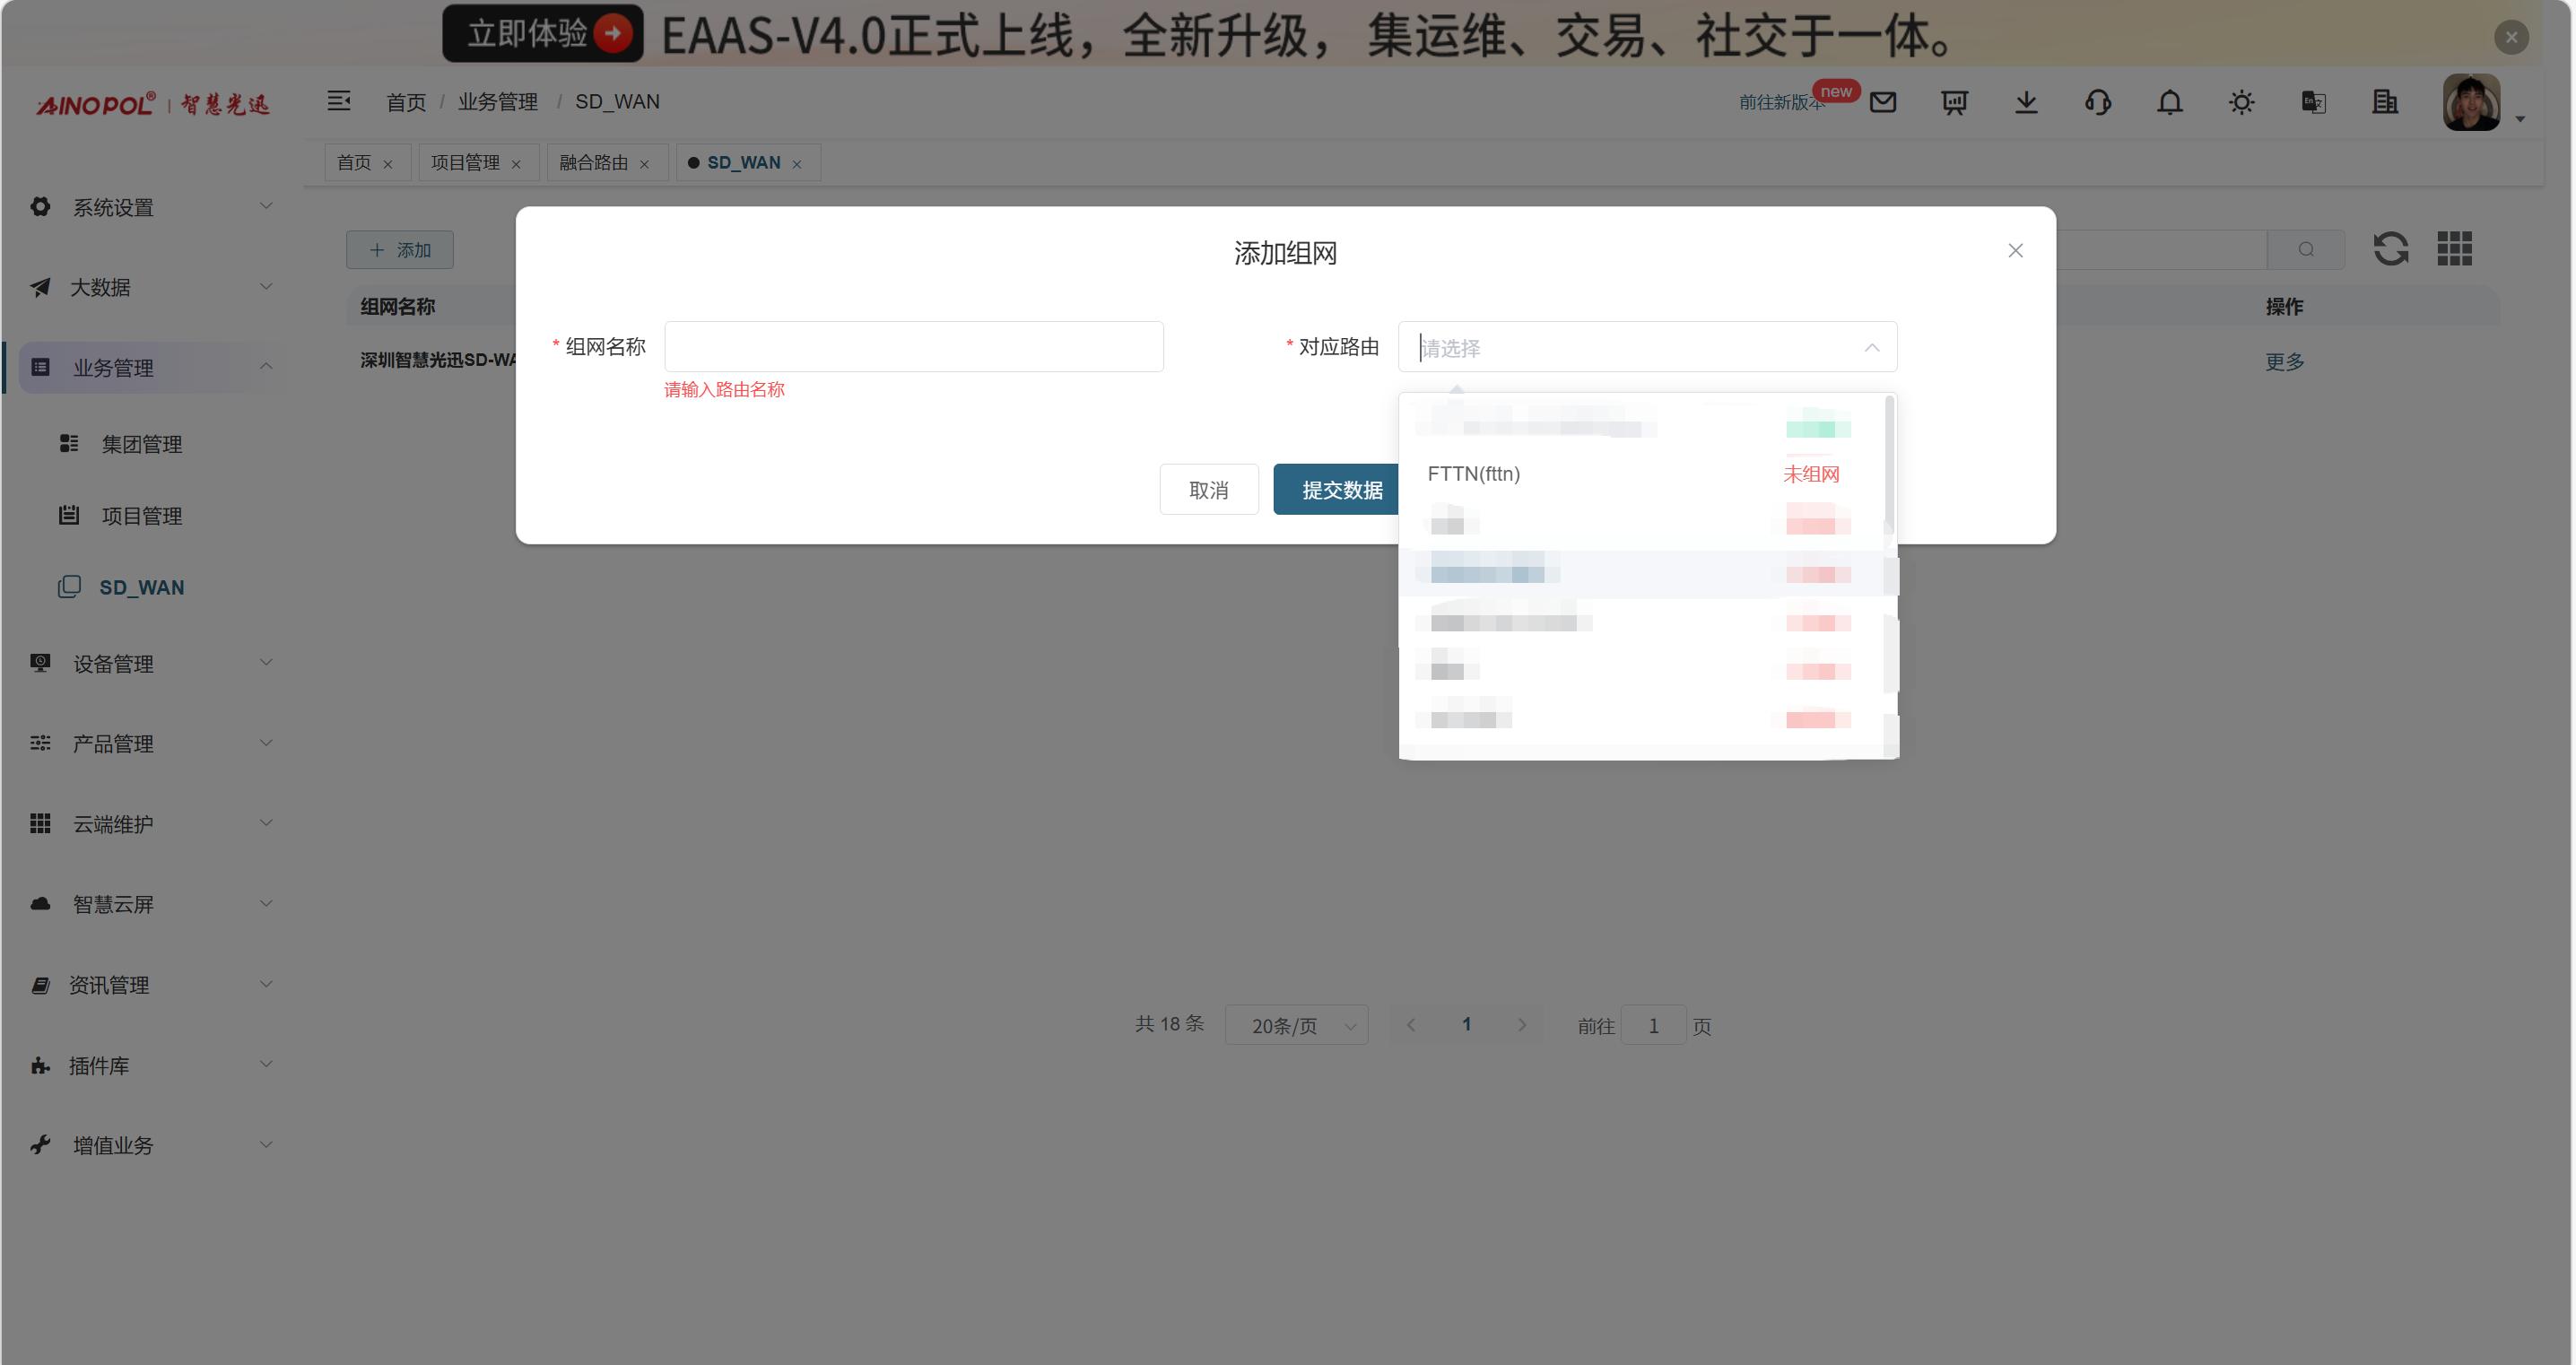The height and width of the screenshot is (1365, 2576).
Task: Click the download arrow icon in header
Action: pos(2026,102)
